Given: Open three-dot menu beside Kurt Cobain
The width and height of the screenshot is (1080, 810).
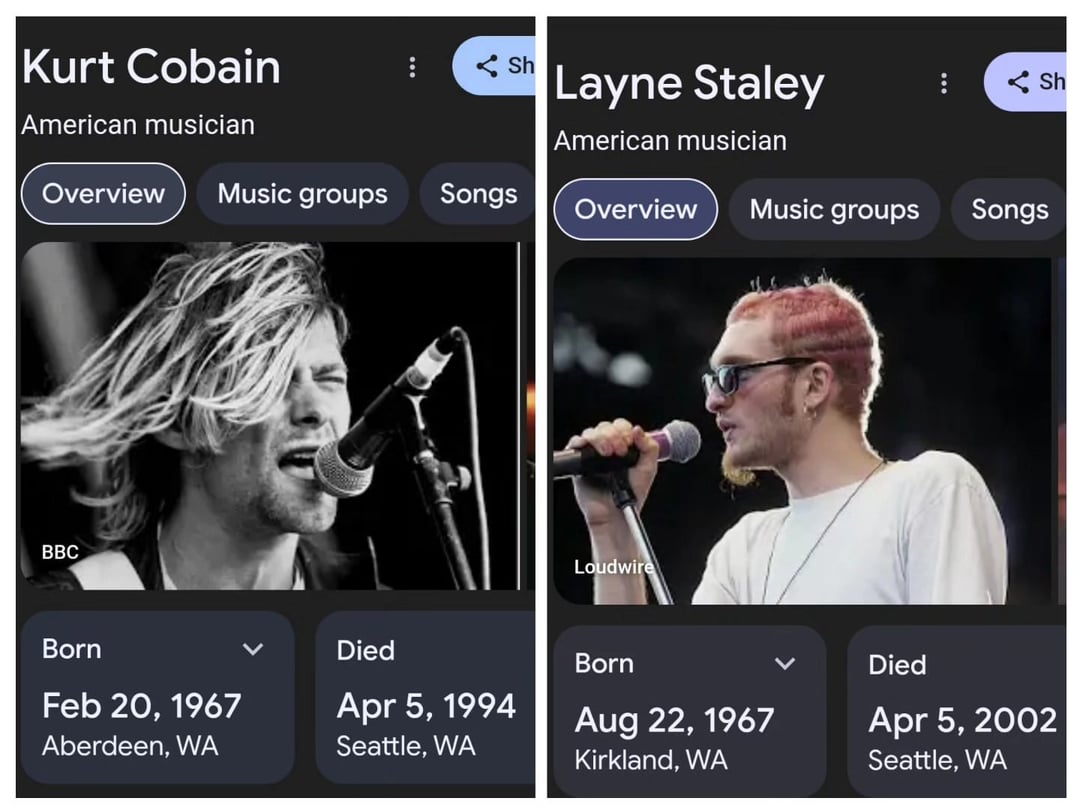Looking at the screenshot, I should tap(412, 67).
